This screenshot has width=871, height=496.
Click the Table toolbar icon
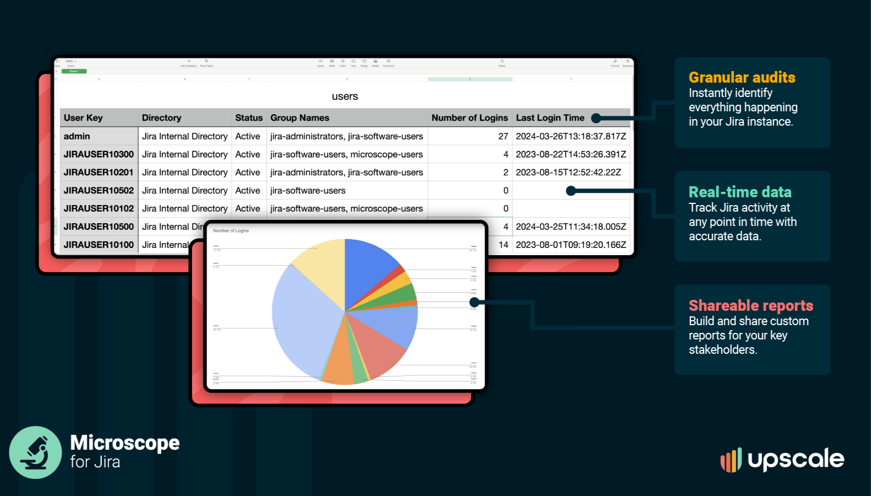click(x=332, y=63)
